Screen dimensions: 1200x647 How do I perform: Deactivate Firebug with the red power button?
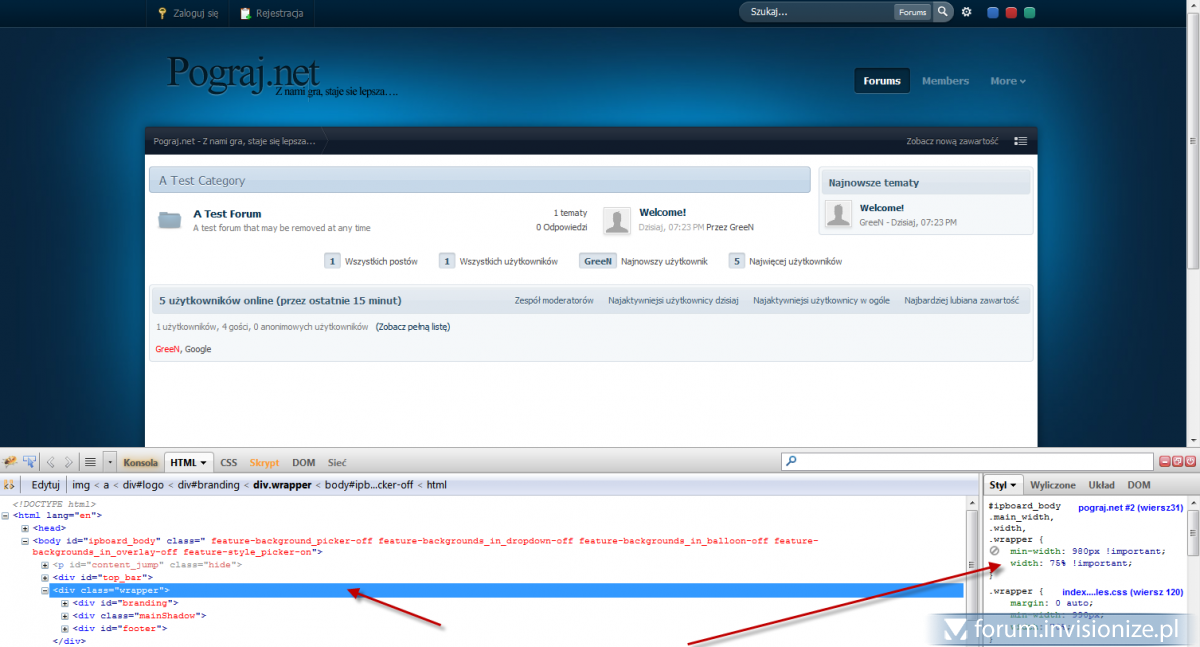[1190, 461]
